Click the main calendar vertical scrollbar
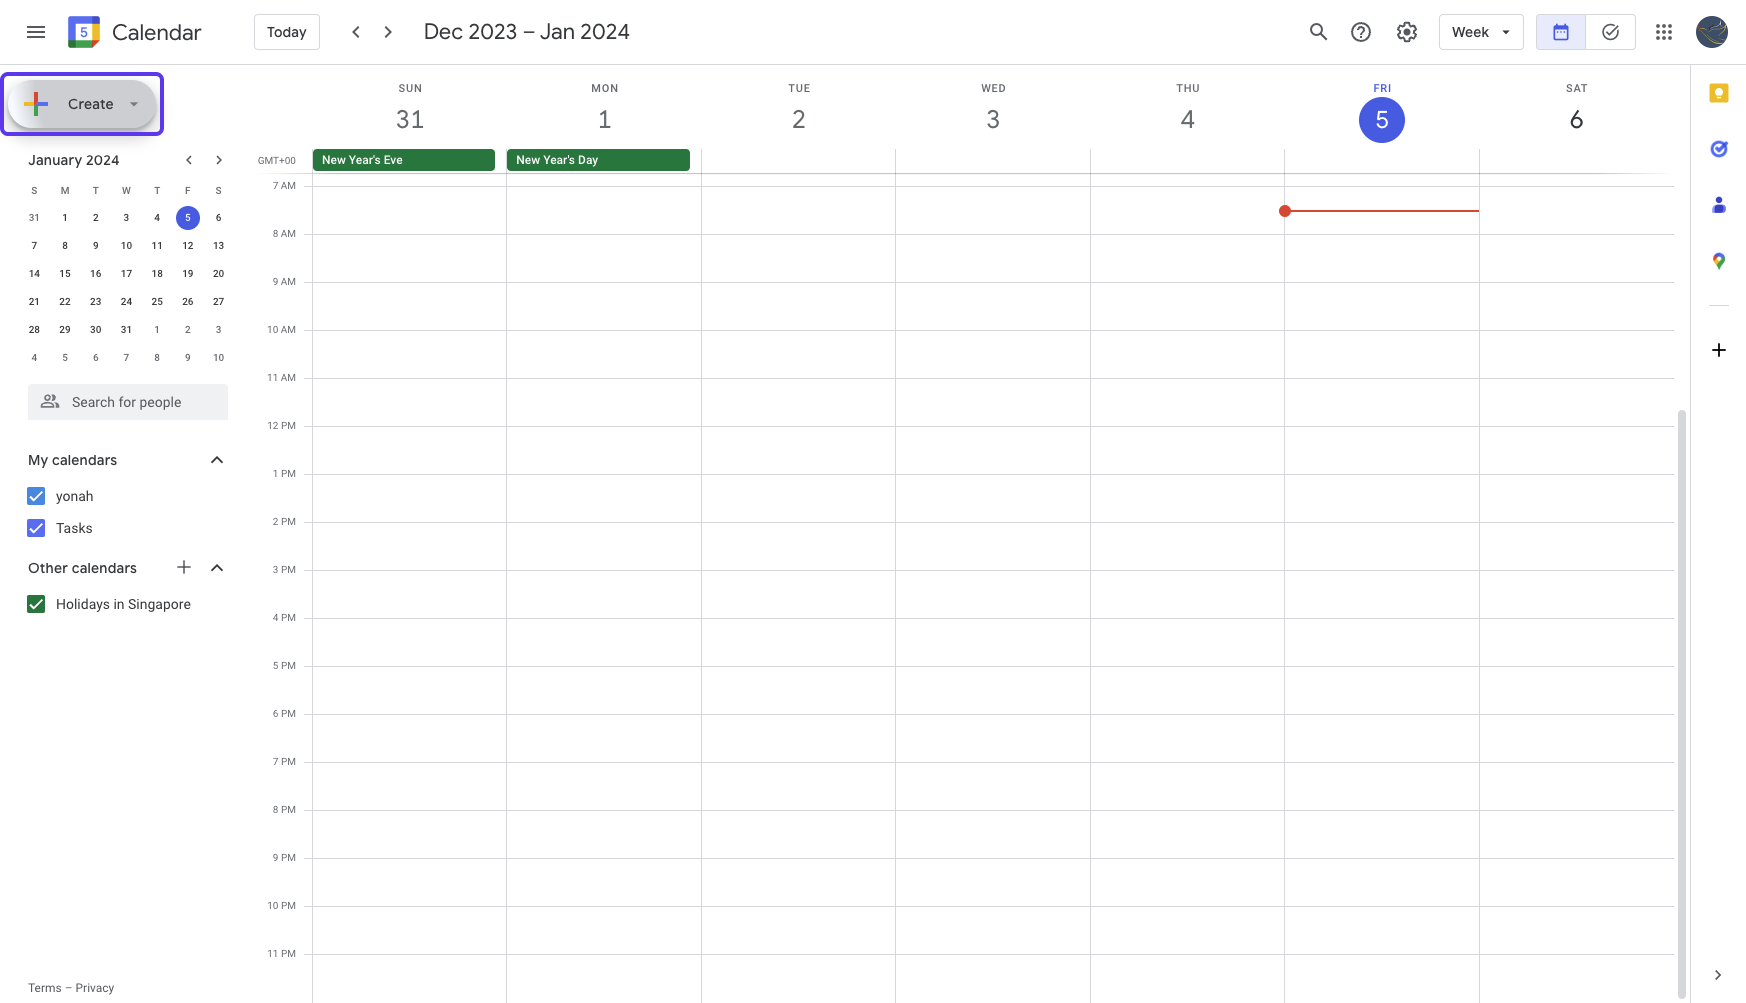This screenshot has height=1003, width=1746. (x=1682, y=704)
